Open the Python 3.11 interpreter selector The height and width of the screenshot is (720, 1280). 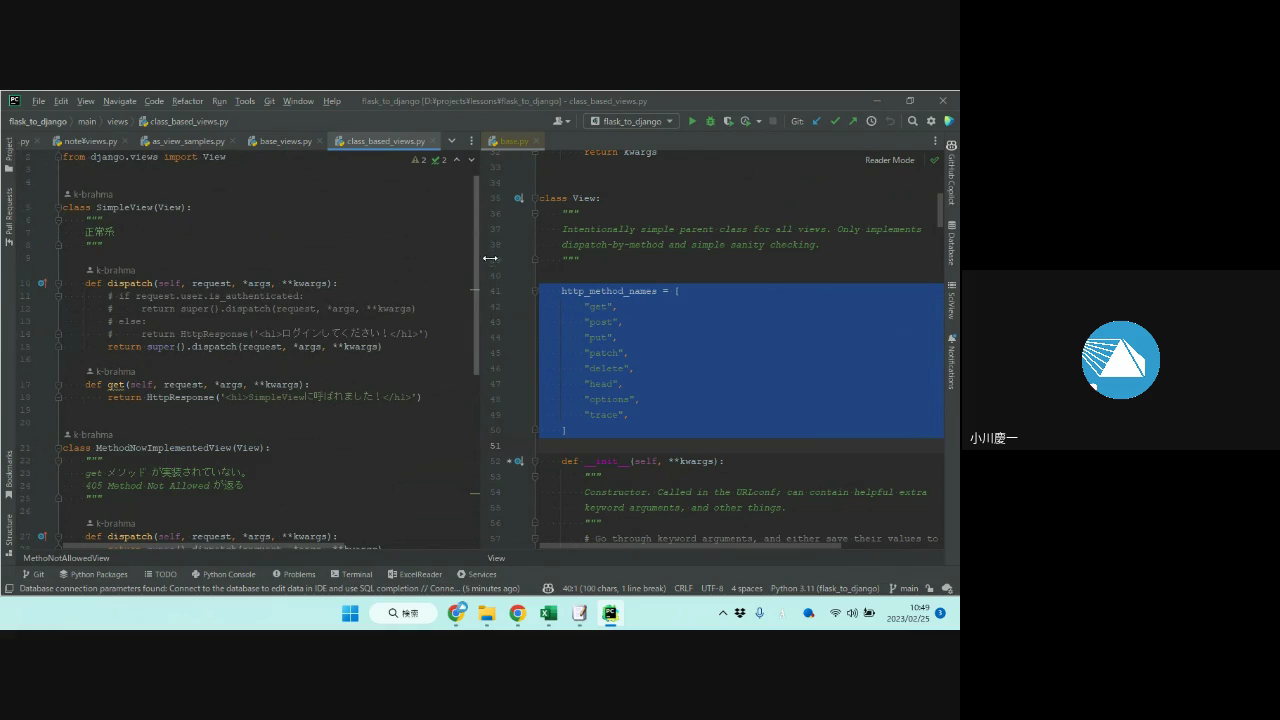pyautogui.click(x=824, y=588)
